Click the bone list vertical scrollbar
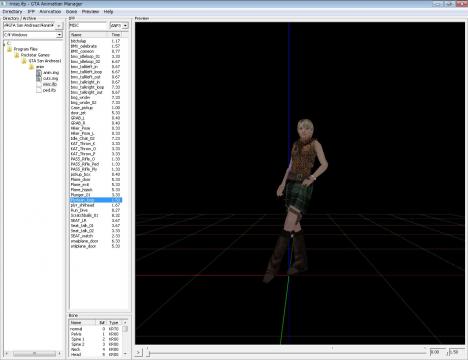 coord(125,338)
